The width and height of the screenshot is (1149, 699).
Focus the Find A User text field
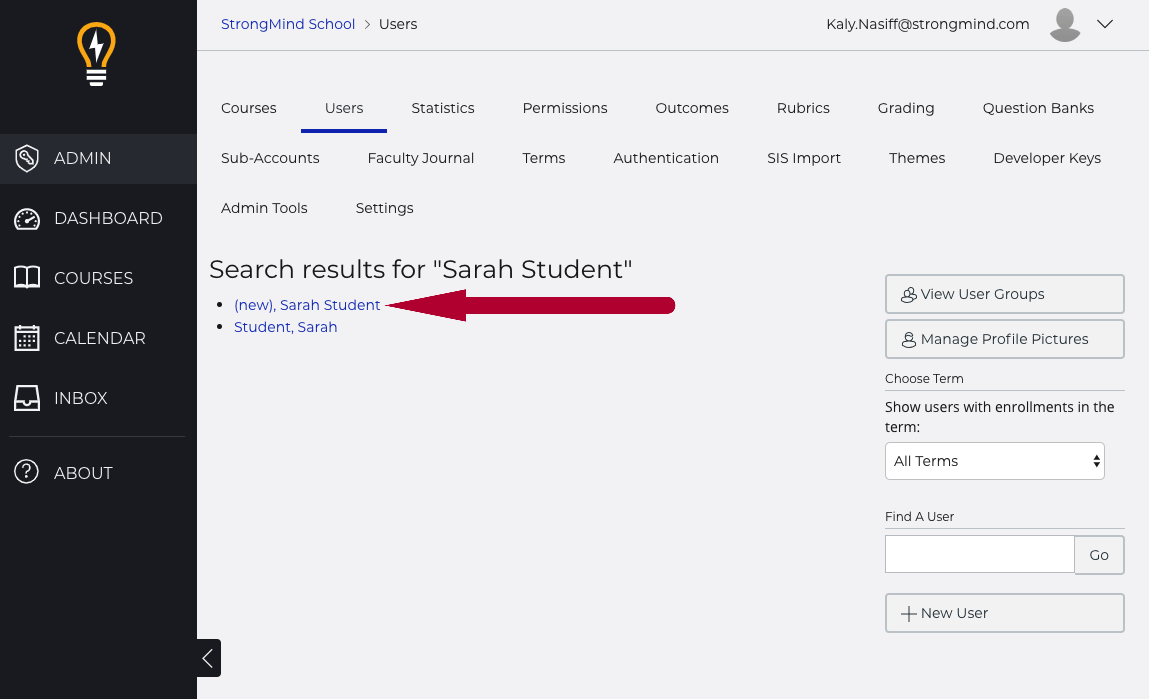980,554
